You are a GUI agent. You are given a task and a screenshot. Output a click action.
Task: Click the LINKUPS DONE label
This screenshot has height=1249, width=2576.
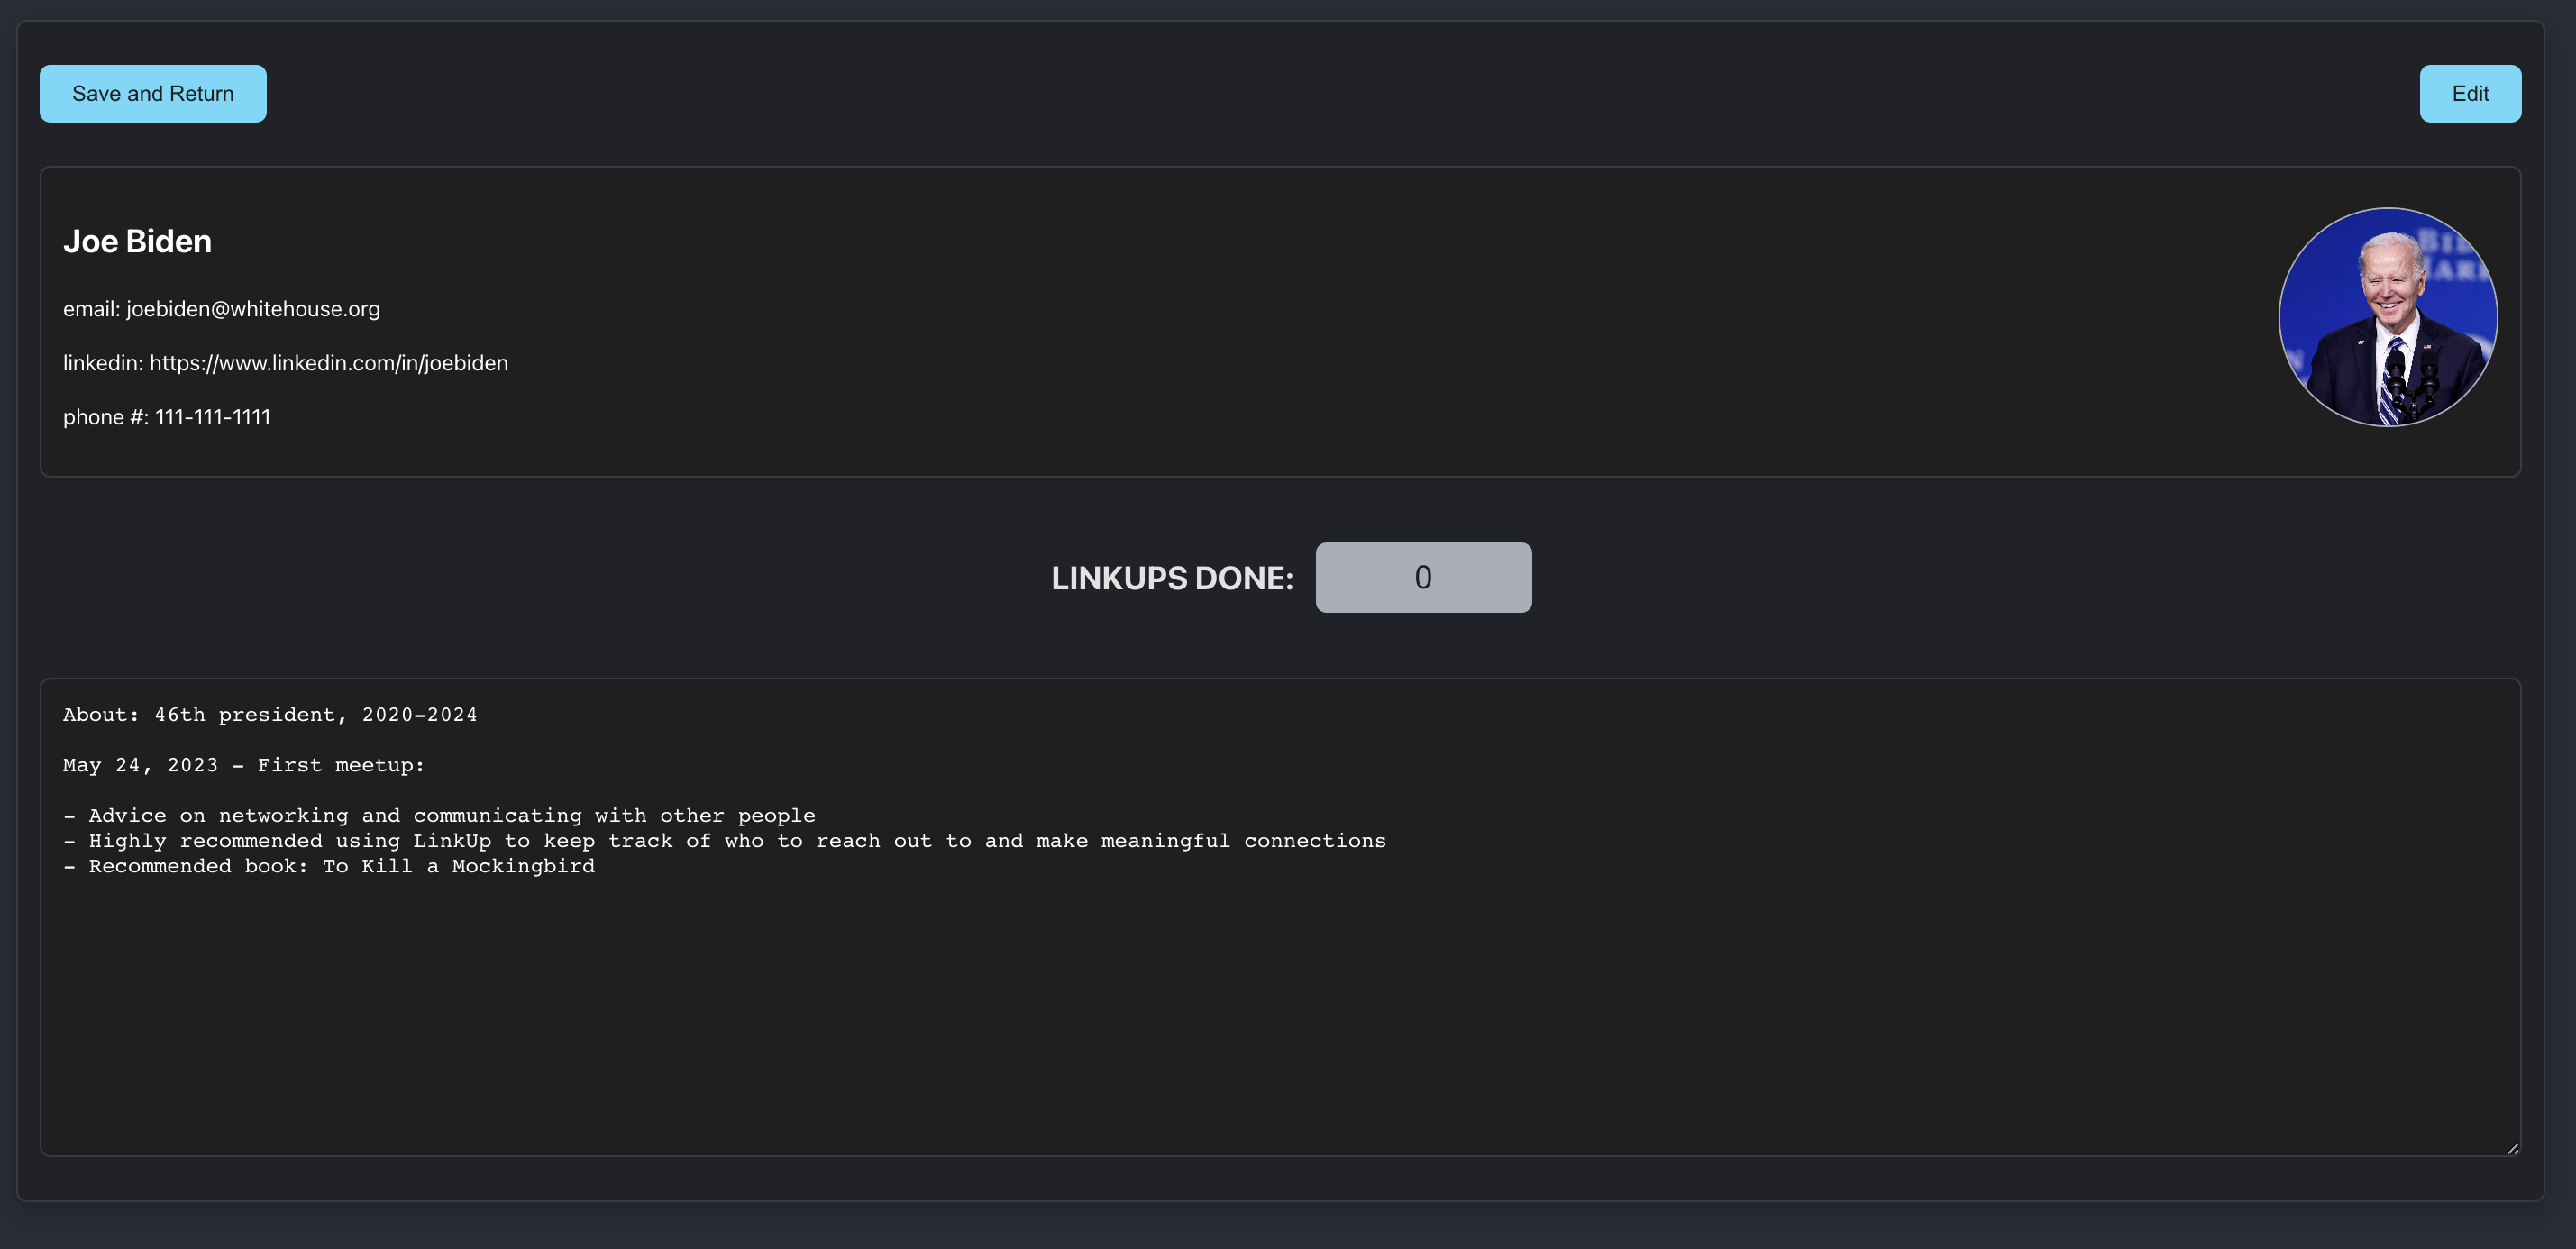click(1171, 578)
